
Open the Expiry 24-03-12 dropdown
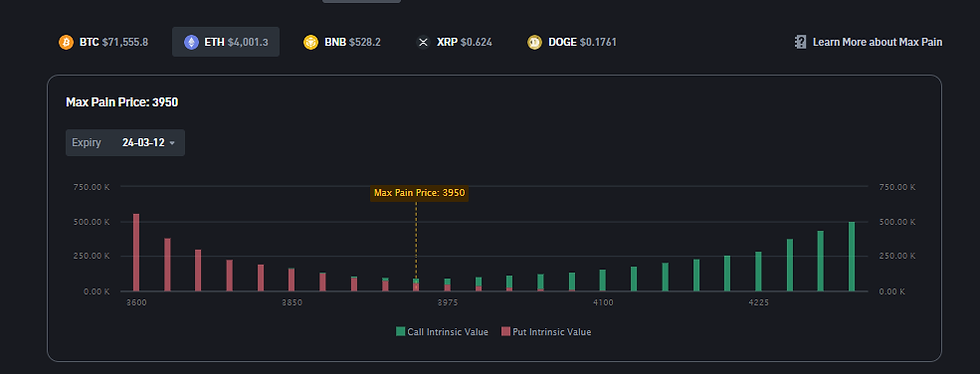125,143
